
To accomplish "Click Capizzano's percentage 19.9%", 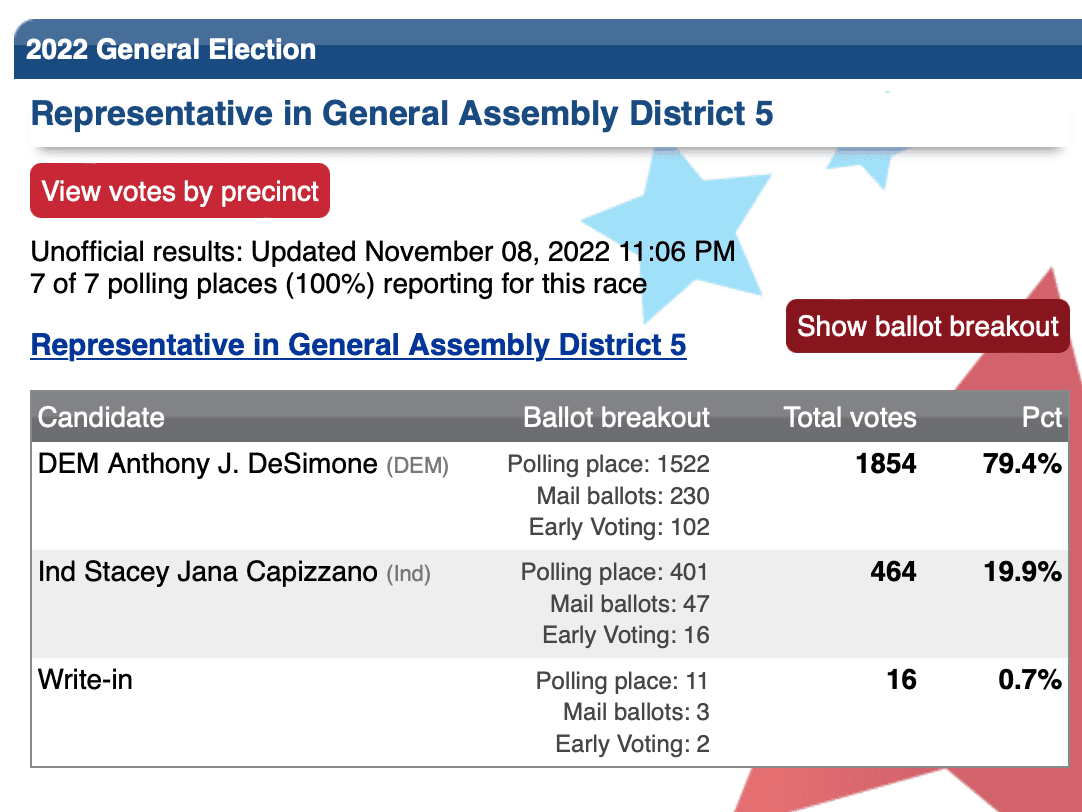I will (1023, 571).
